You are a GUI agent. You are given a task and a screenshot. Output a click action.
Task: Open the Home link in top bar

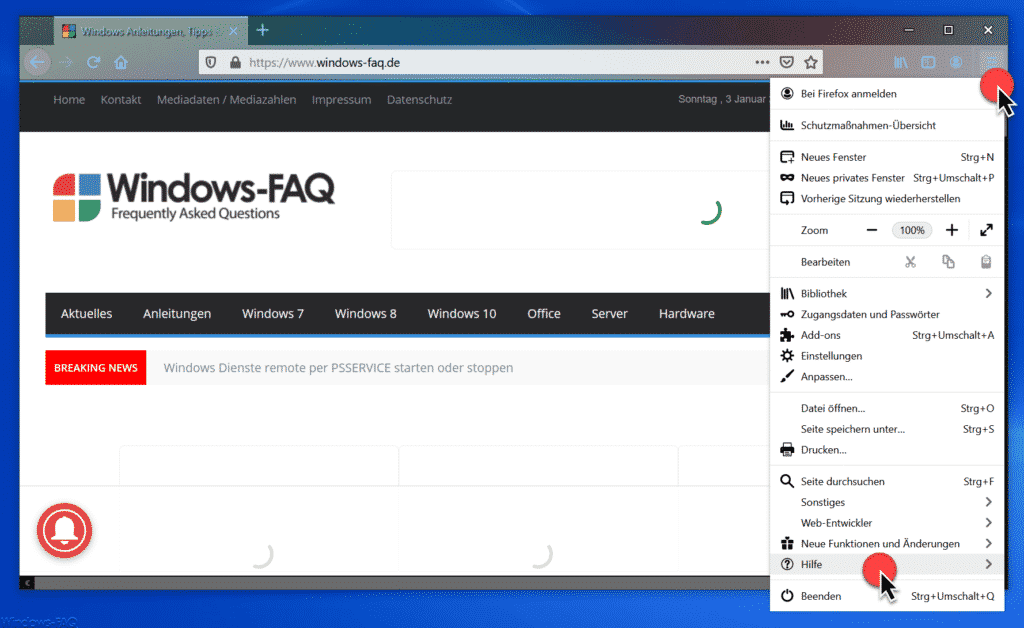coord(69,100)
